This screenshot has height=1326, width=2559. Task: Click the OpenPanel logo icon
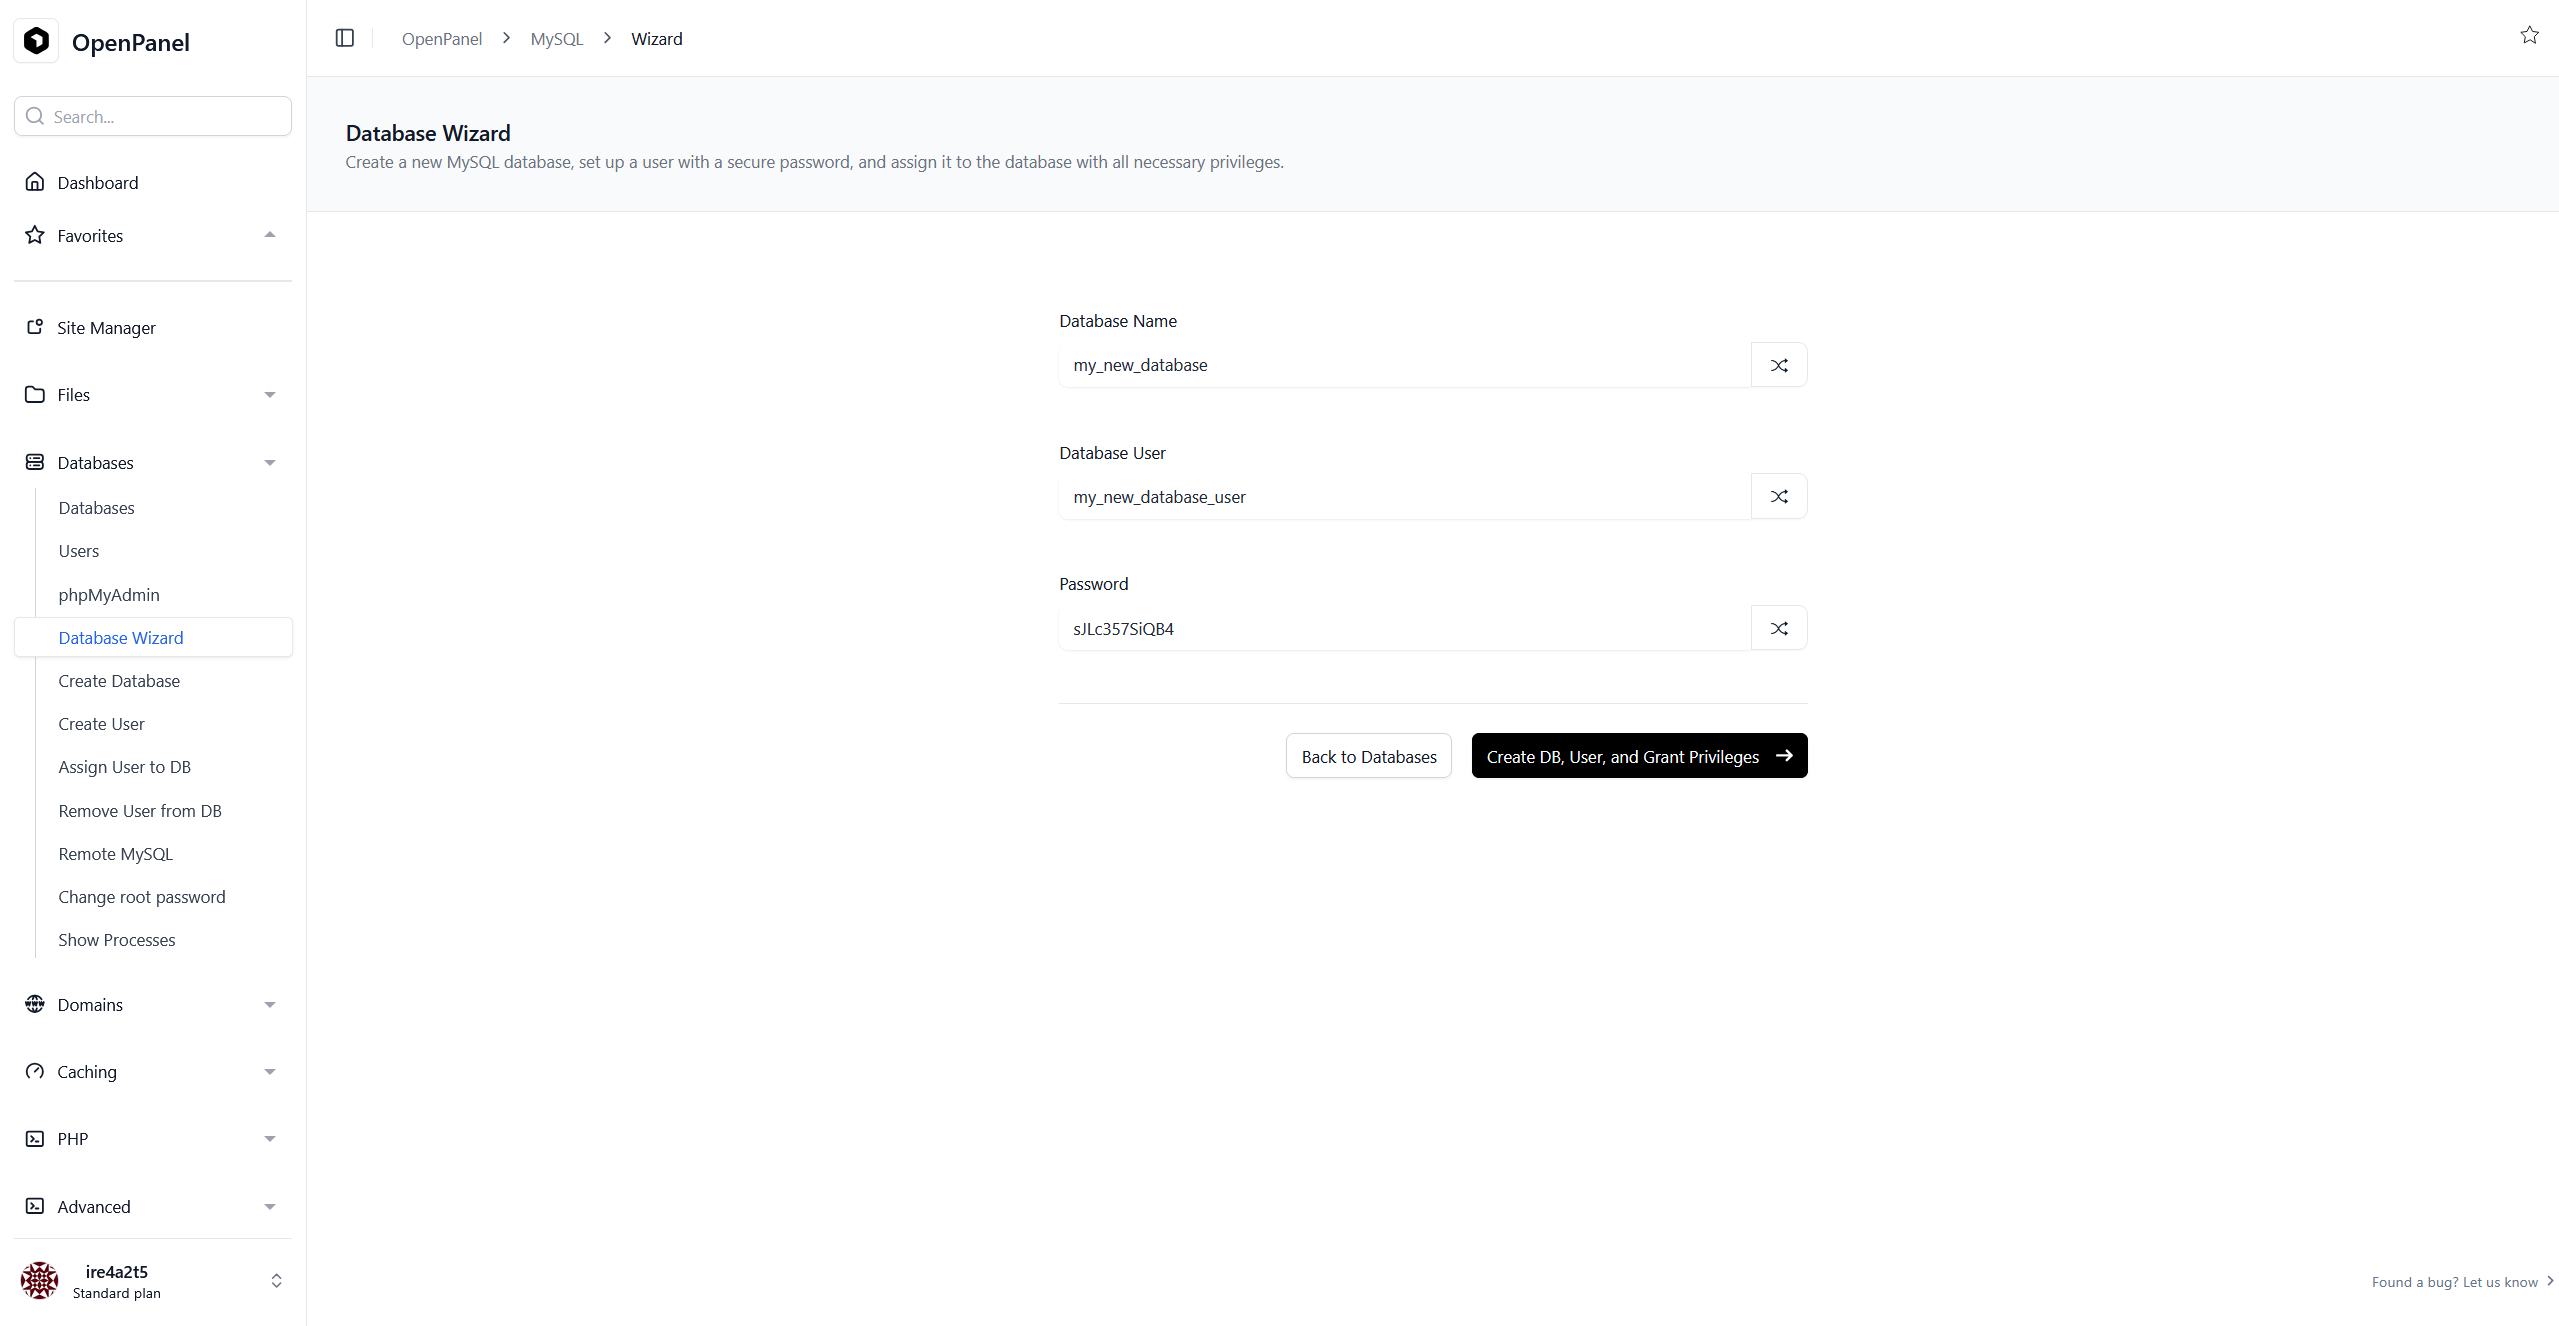click(x=37, y=41)
